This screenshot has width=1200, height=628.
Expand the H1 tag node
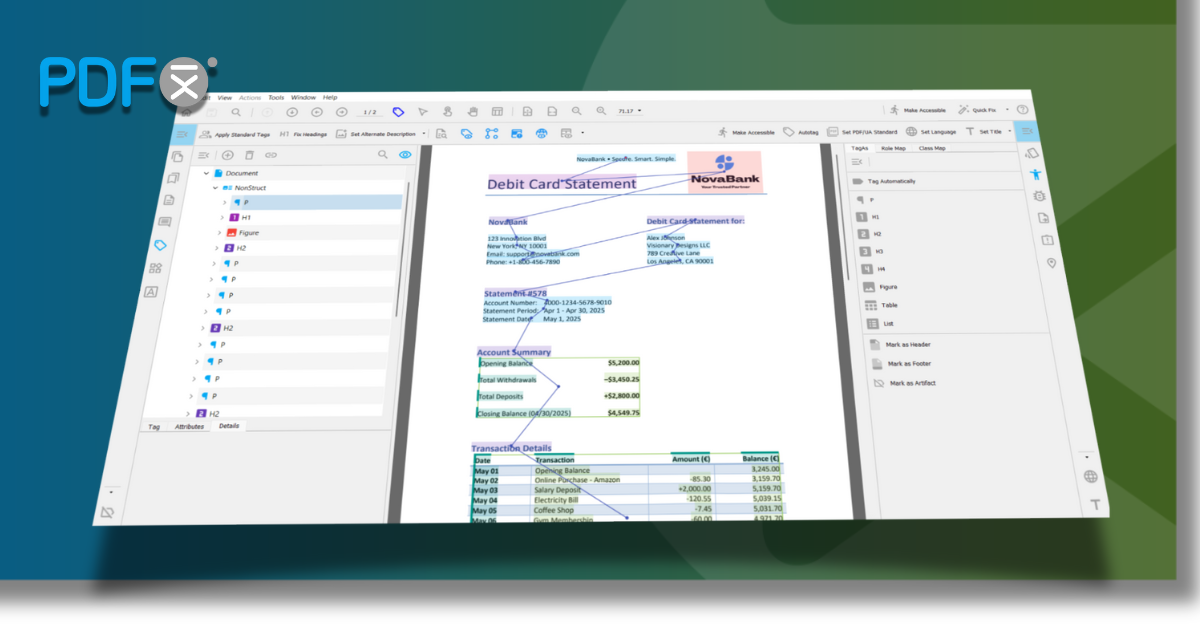click(x=222, y=217)
